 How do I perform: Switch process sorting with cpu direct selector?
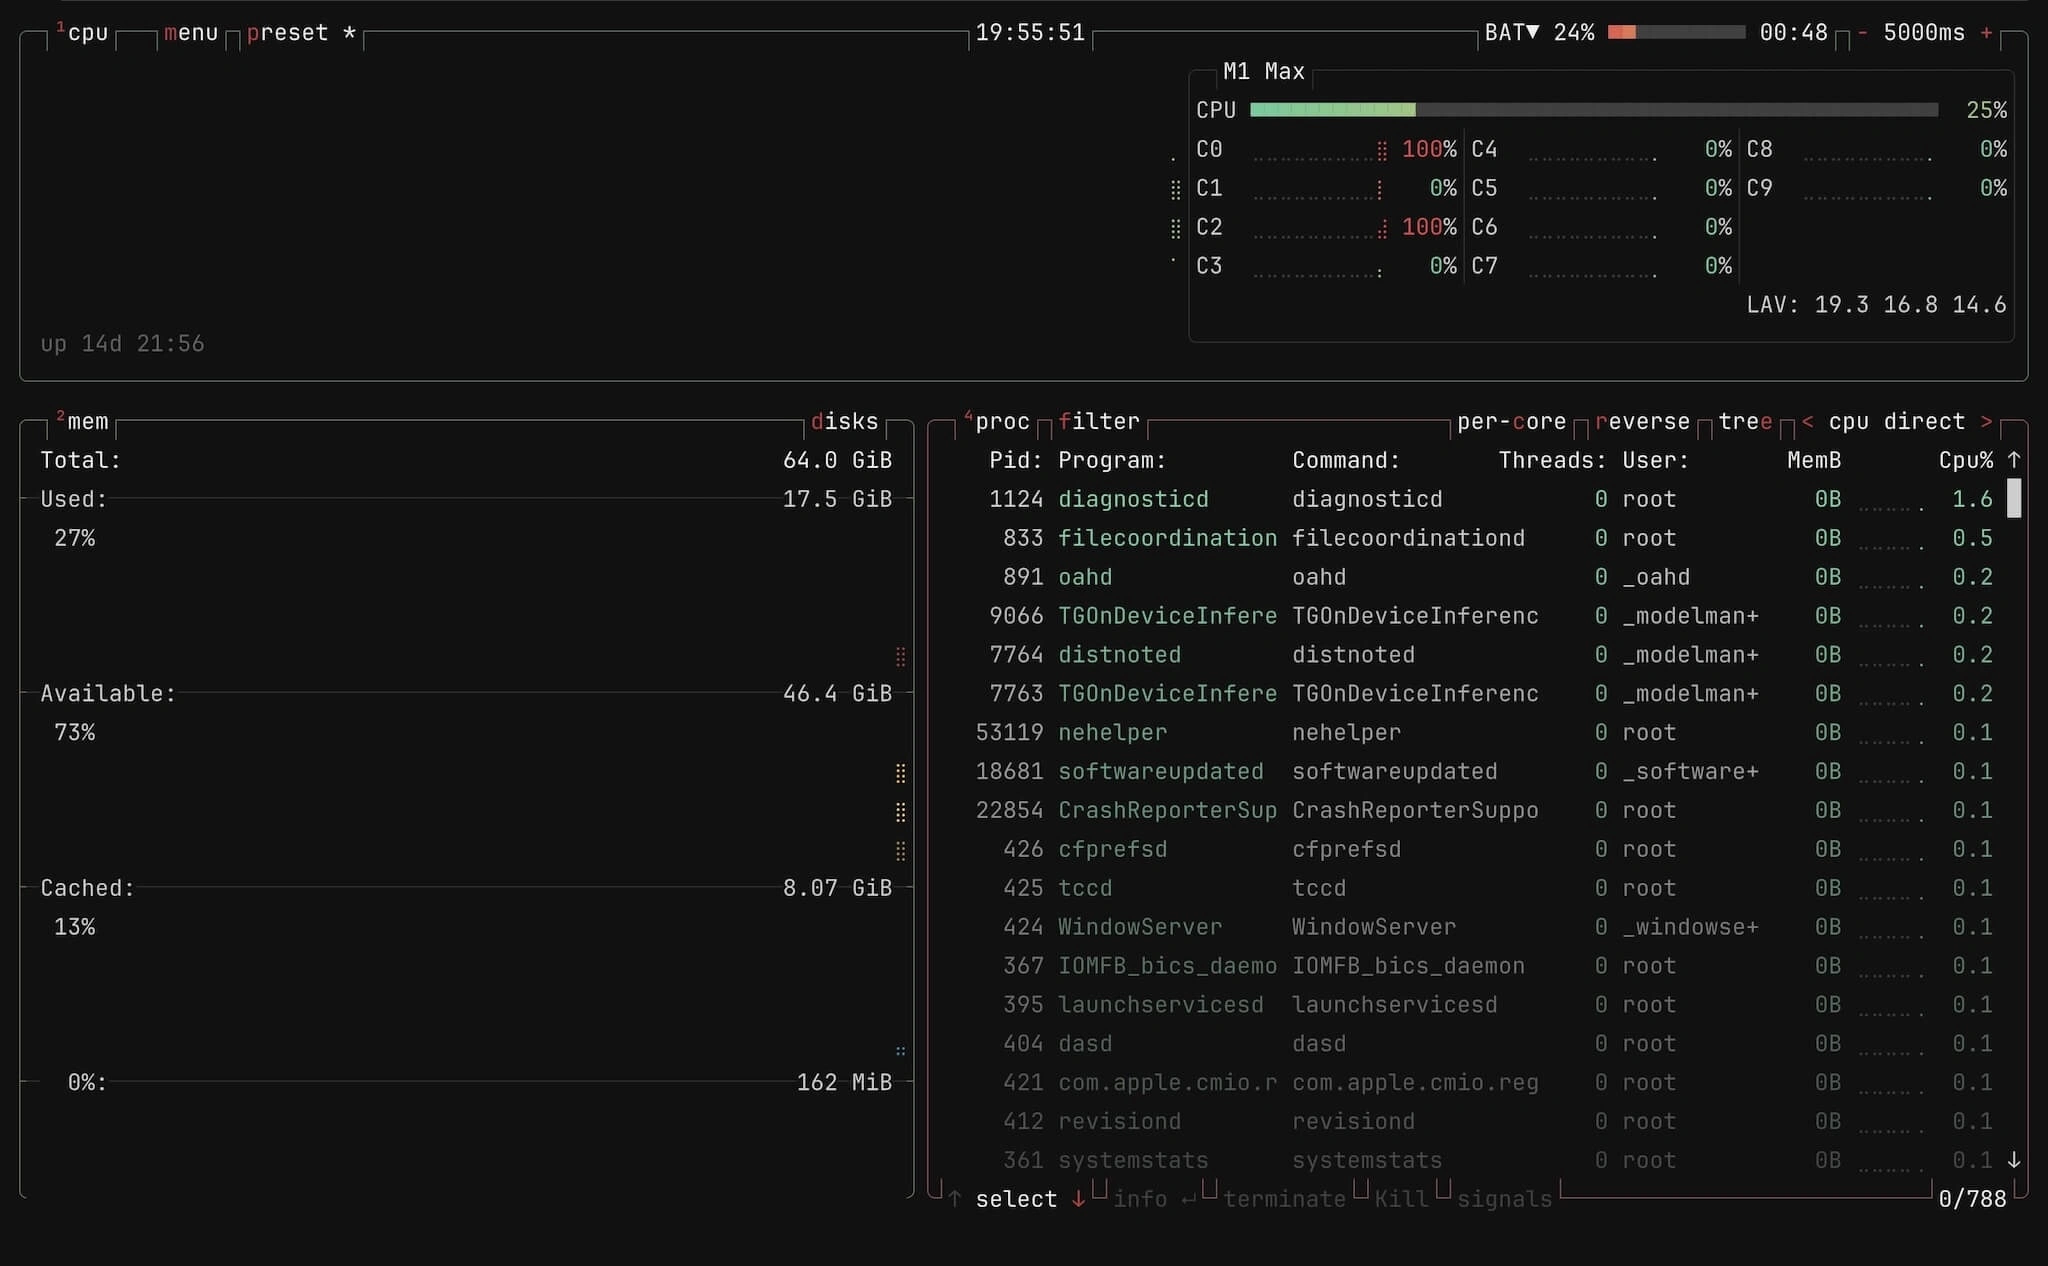point(1895,421)
